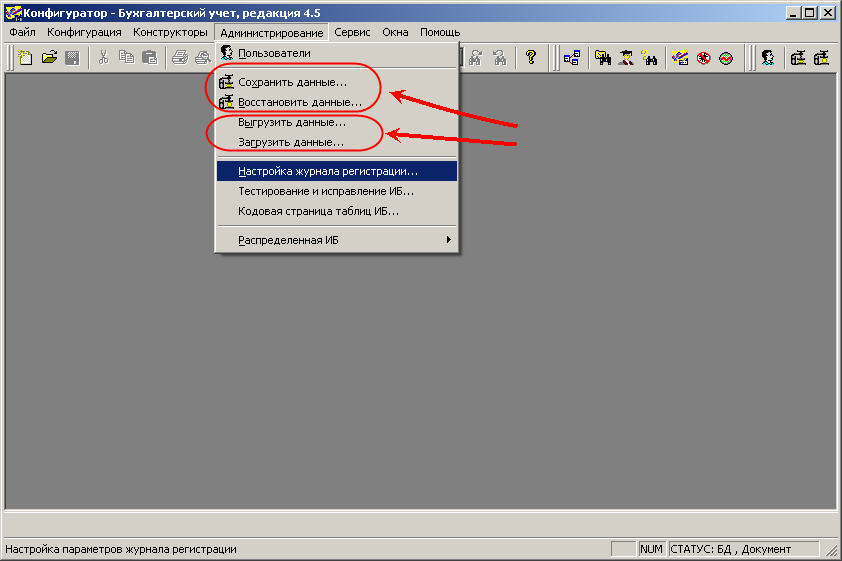
Task: Click the app icon in the title bar
Action: (12, 12)
